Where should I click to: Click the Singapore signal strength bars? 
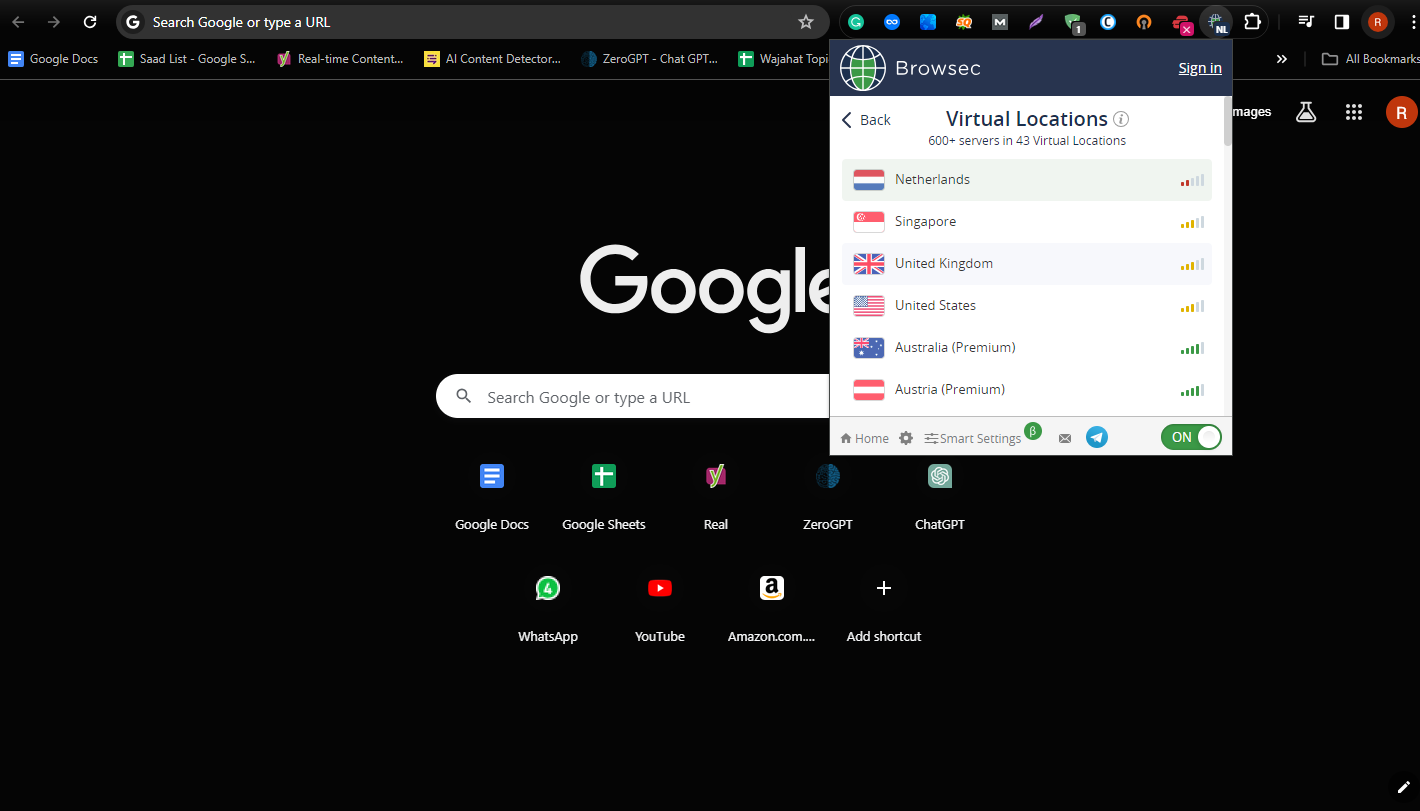1192,222
